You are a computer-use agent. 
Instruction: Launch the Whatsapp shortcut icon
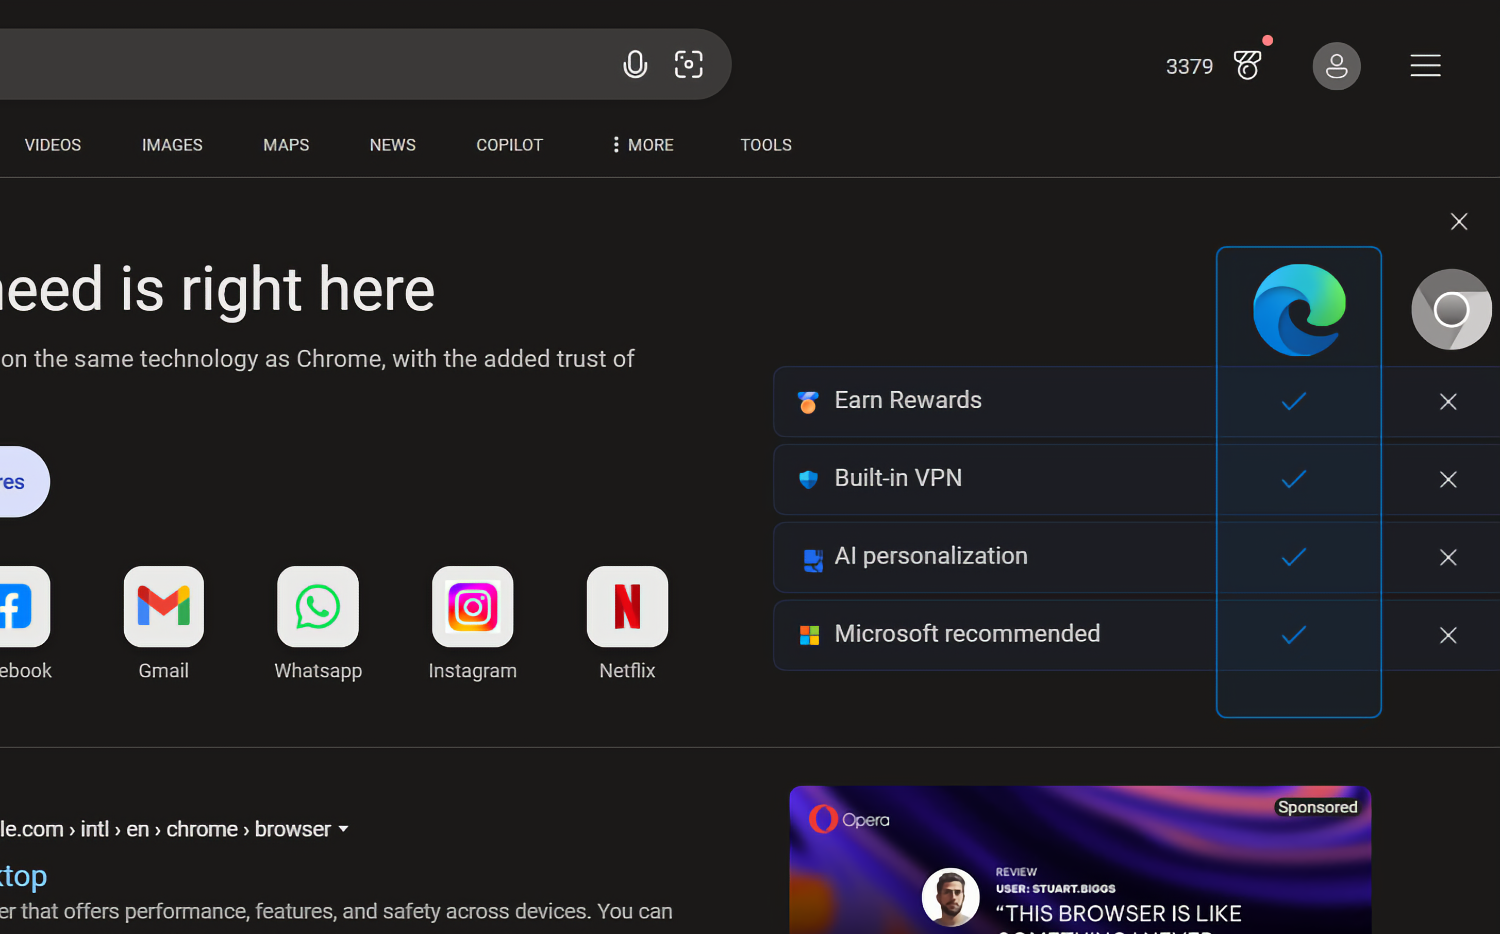click(318, 607)
